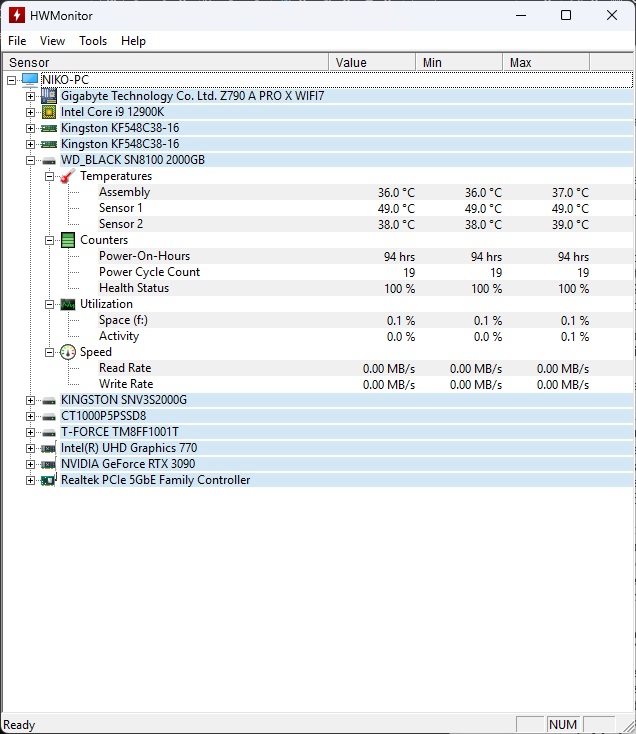Click the 94 hrs Power-On-Hours value

(x=399, y=257)
